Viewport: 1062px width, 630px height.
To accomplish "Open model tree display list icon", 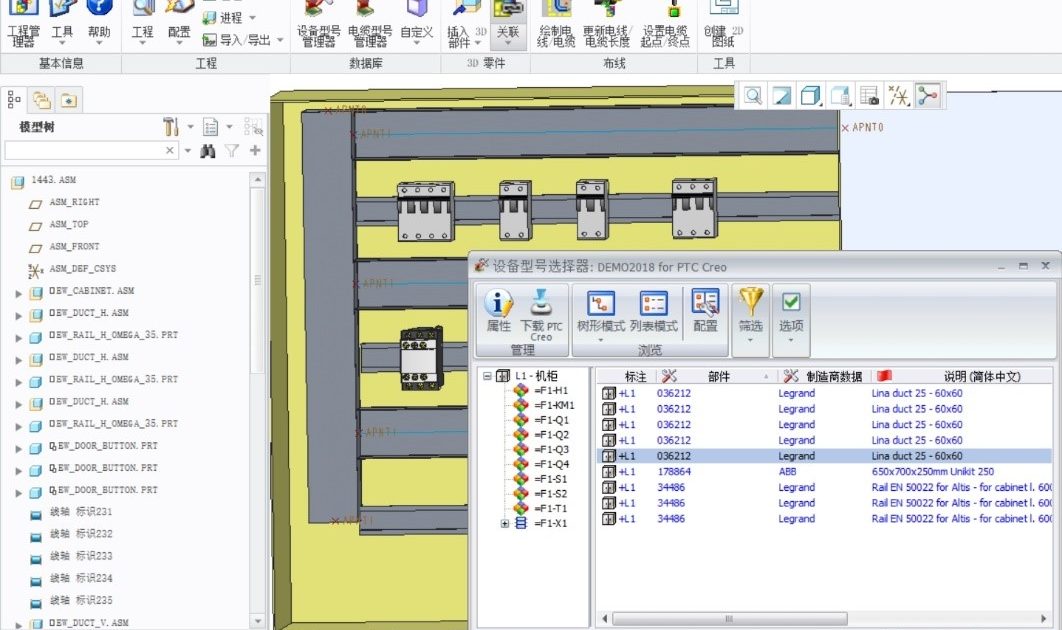I will click(x=211, y=127).
